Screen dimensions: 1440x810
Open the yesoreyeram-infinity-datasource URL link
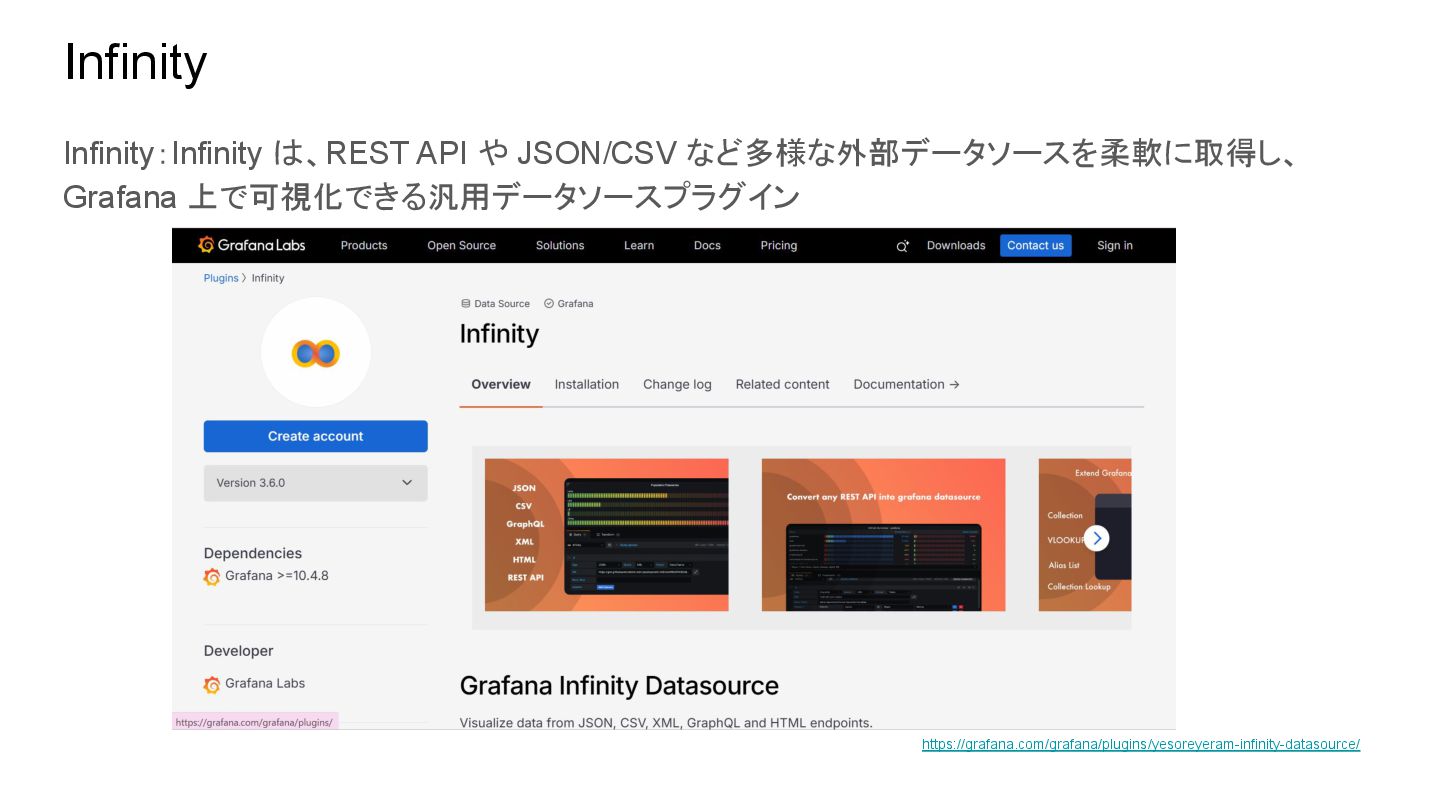(1141, 744)
